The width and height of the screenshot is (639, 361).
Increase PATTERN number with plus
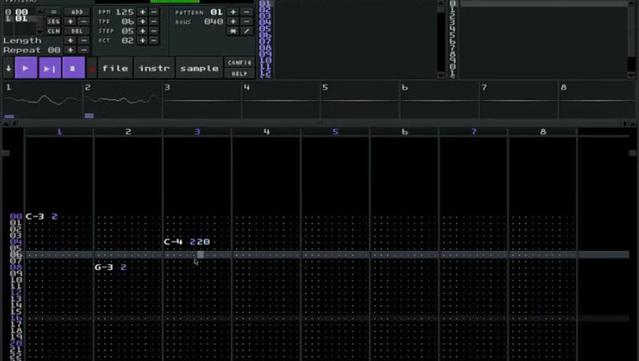pos(233,12)
